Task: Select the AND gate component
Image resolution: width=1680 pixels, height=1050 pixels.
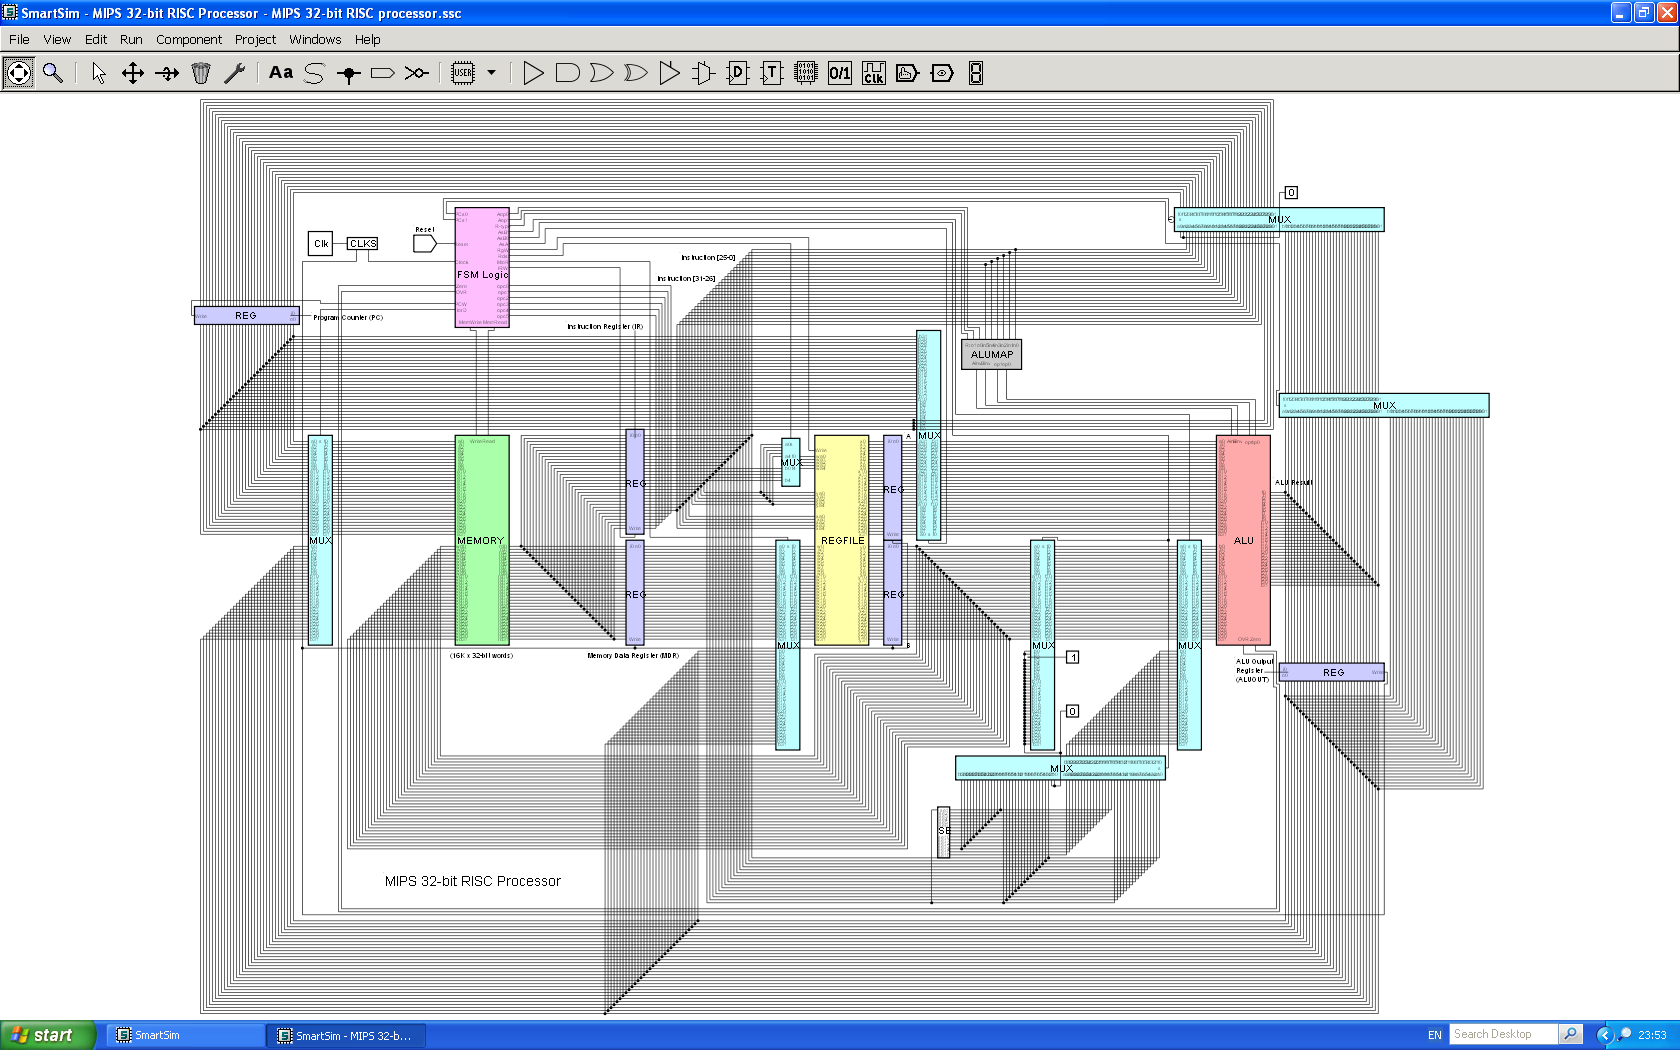Action: (x=568, y=73)
